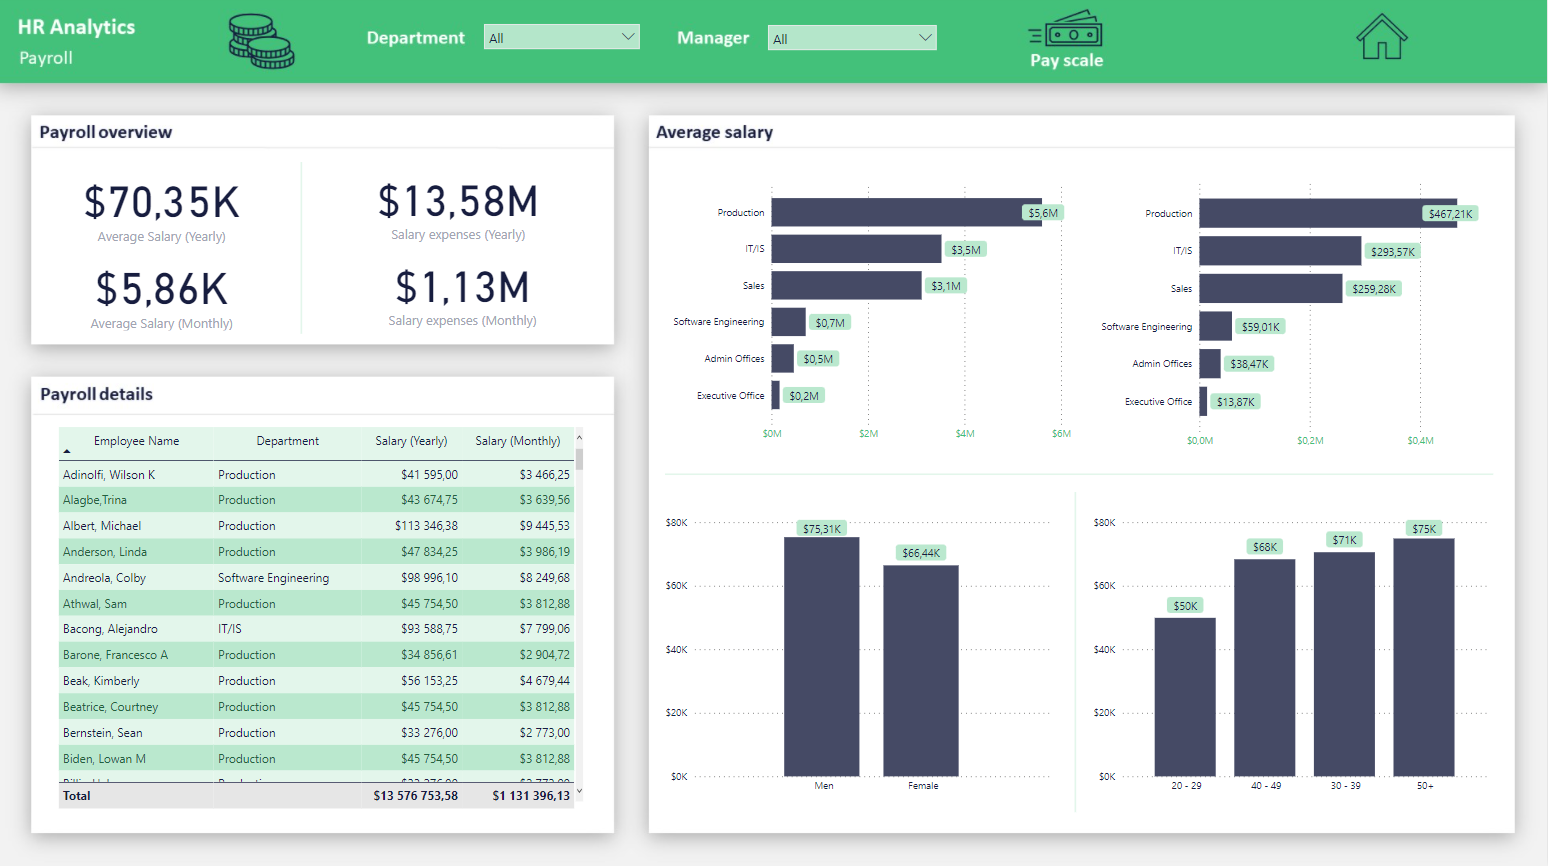Click the table scroll up arrow
This screenshot has height=866, width=1548.
(x=579, y=438)
